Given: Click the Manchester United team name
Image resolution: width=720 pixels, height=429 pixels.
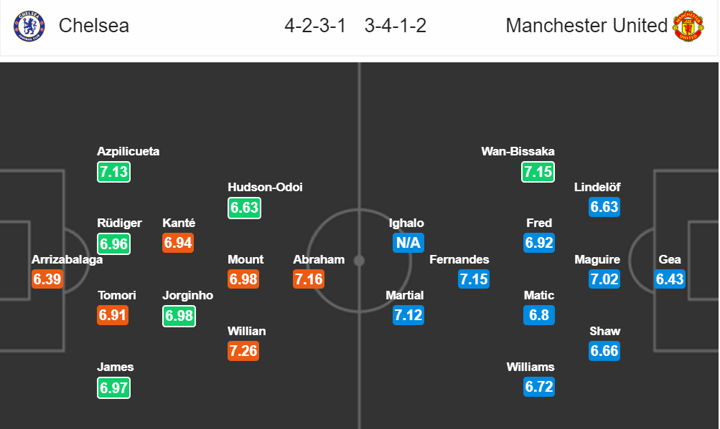Looking at the screenshot, I should coord(586,26).
